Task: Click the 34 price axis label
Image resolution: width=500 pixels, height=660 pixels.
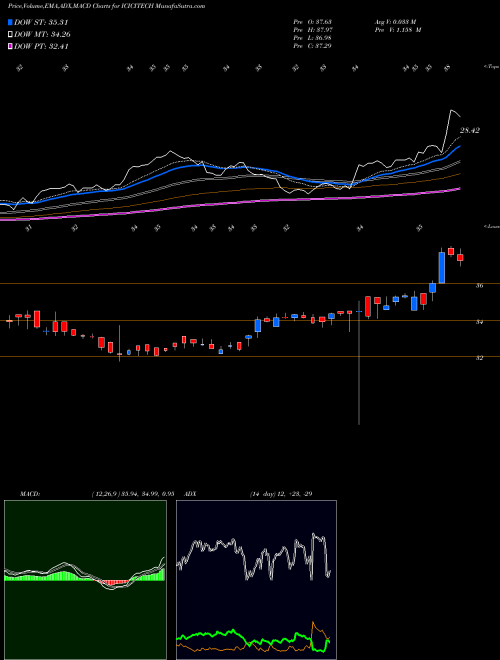Action: click(x=479, y=322)
